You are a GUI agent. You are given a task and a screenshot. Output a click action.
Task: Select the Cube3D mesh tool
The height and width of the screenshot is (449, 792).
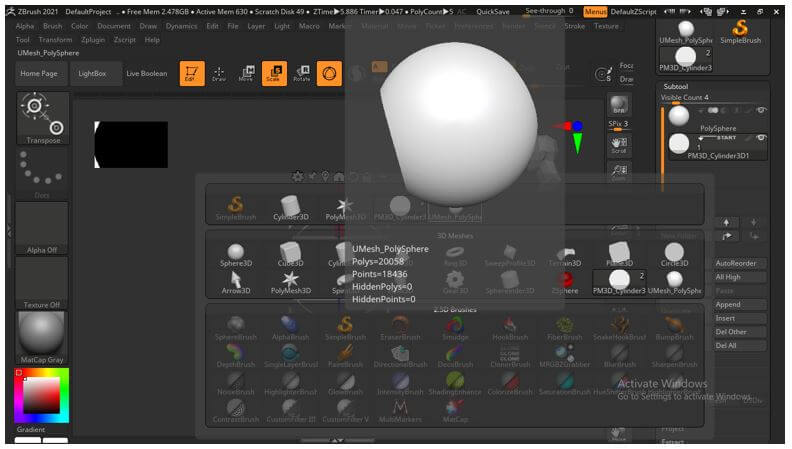[290, 255]
